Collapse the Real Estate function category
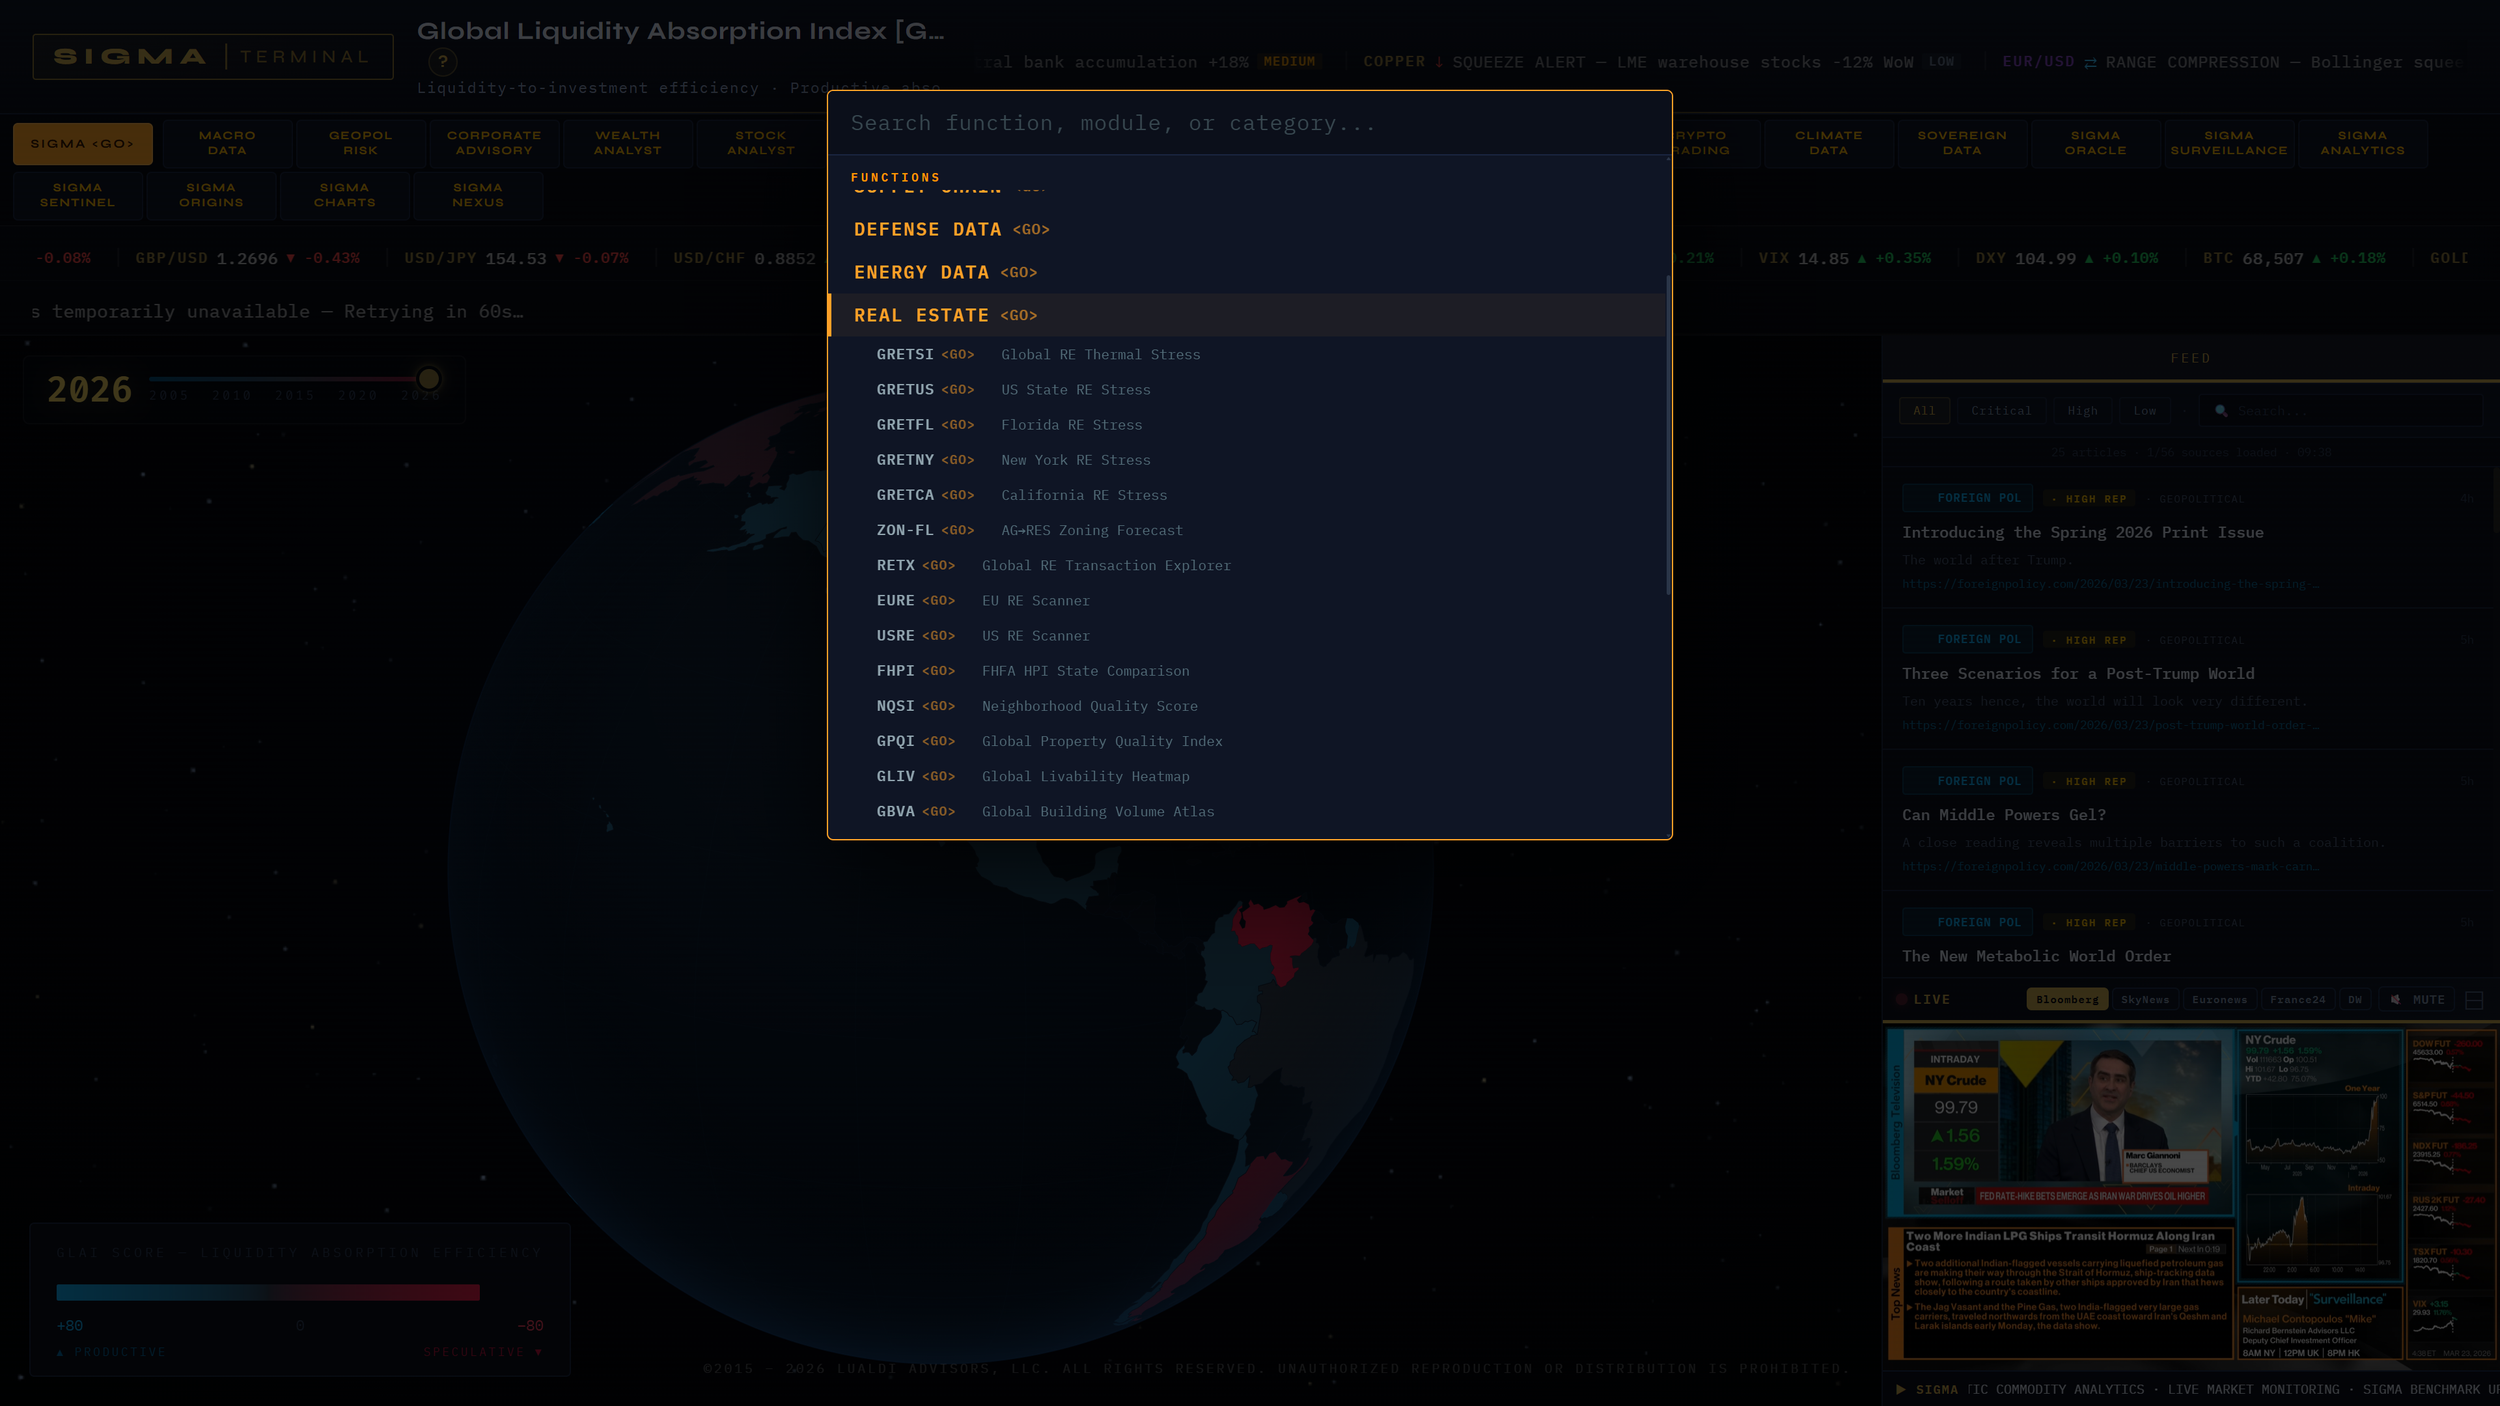 (1247, 316)
